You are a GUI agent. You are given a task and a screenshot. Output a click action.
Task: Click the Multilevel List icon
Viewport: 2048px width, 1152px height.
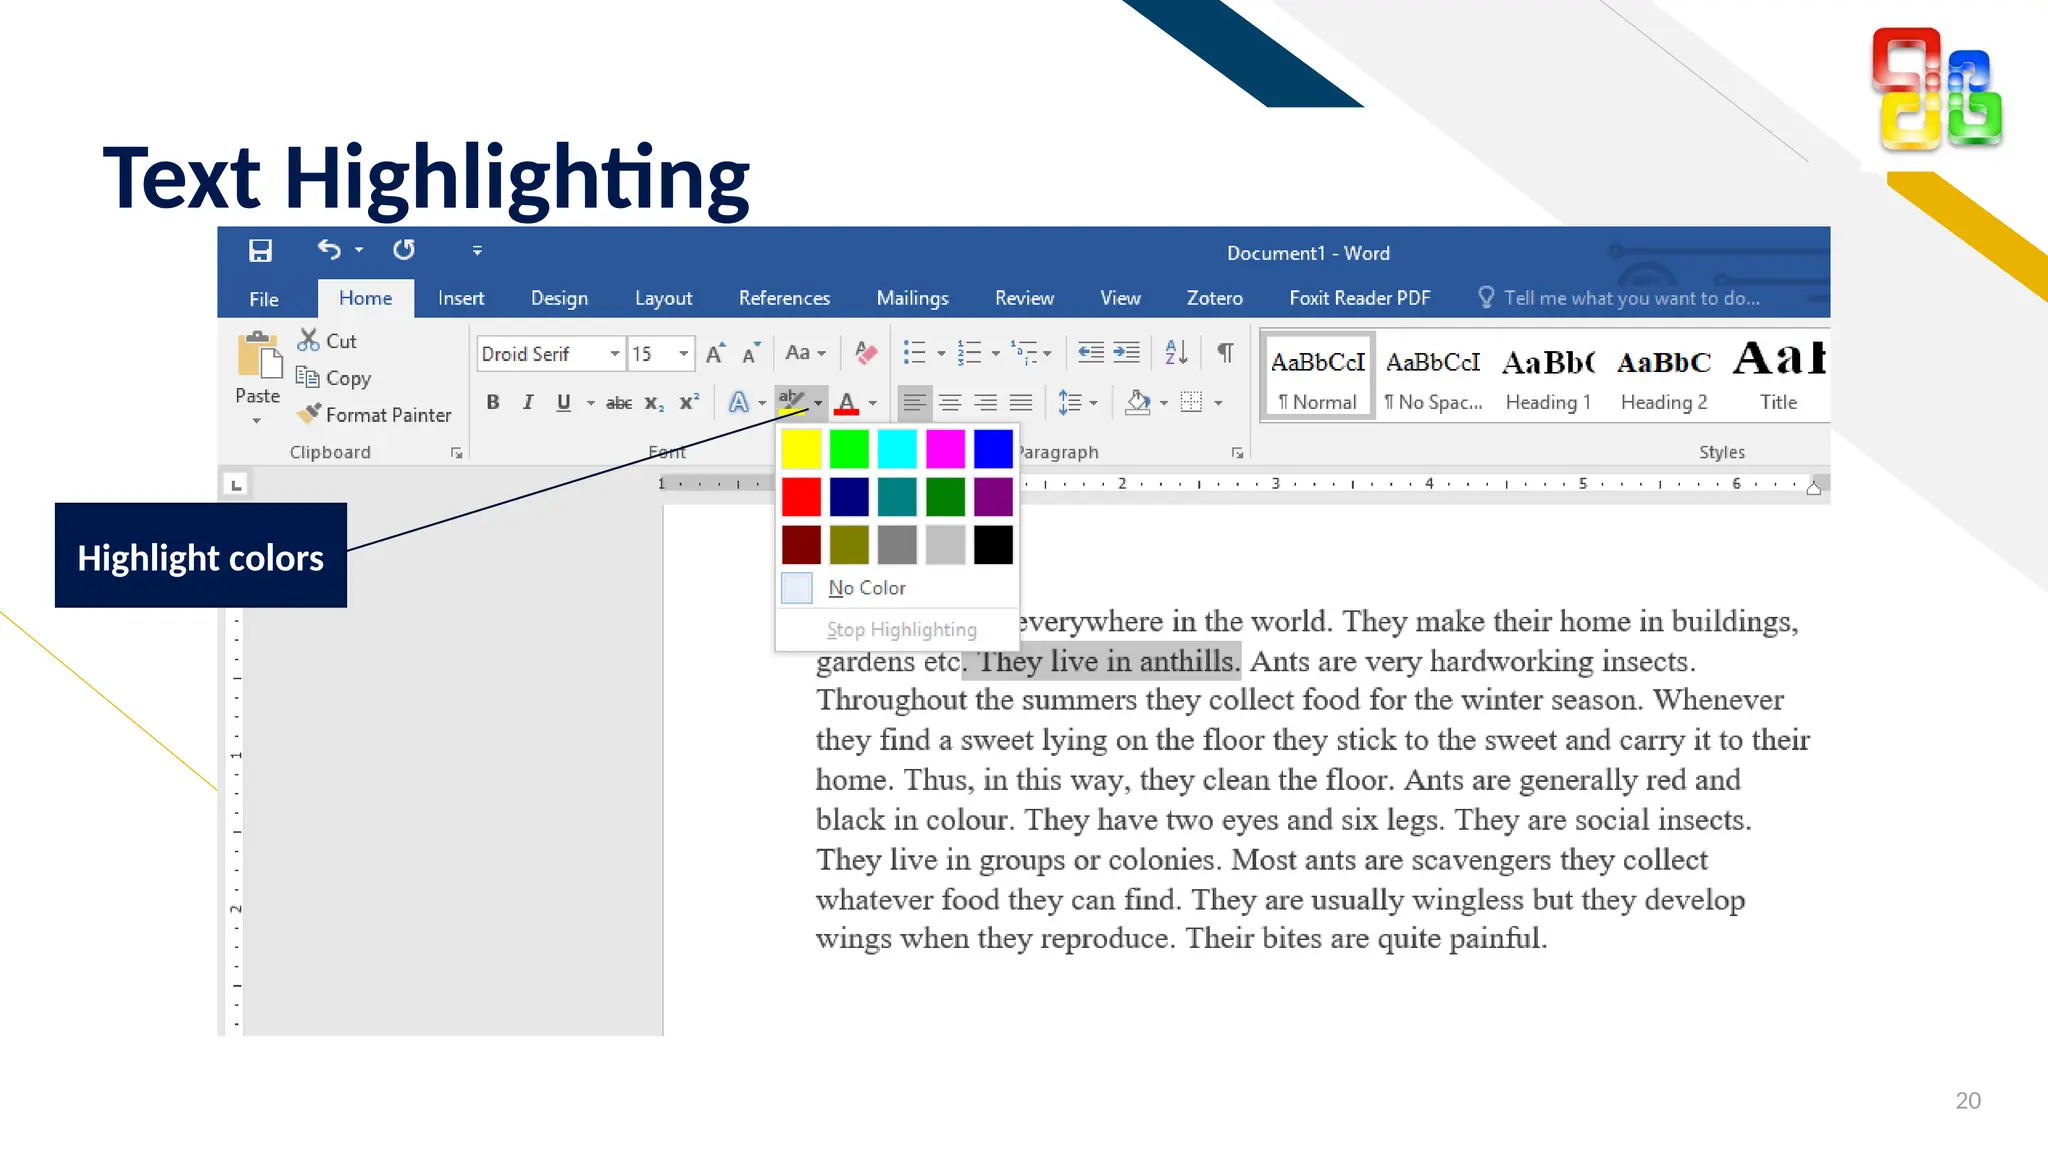pyautogui.click(x=1023, y=352)
